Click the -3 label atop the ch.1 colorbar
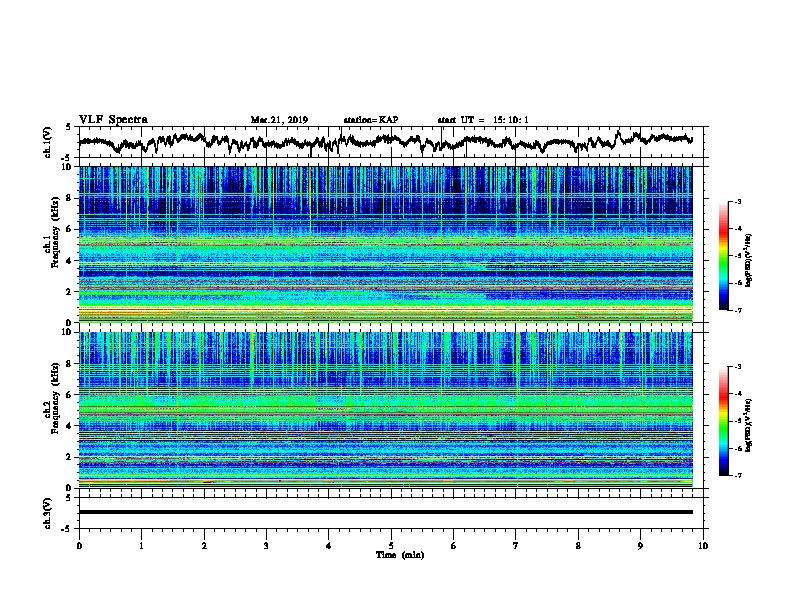Image resolution: width=792 pixels, height=612 pixels. pos(737,201)
